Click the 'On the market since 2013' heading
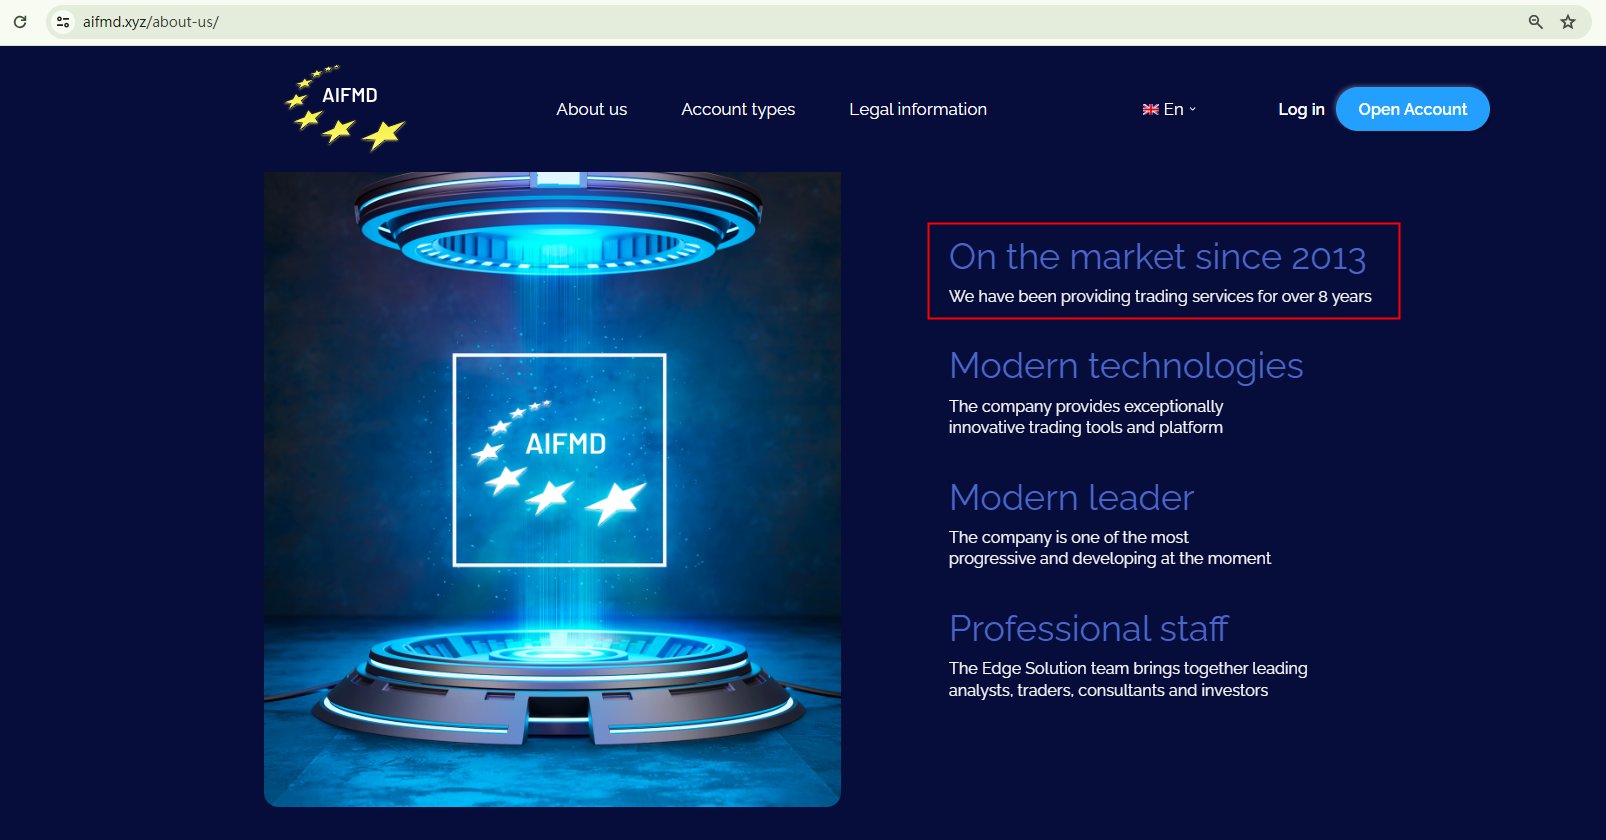The width and height of the screenshot is (1606, 840). 1157,257
